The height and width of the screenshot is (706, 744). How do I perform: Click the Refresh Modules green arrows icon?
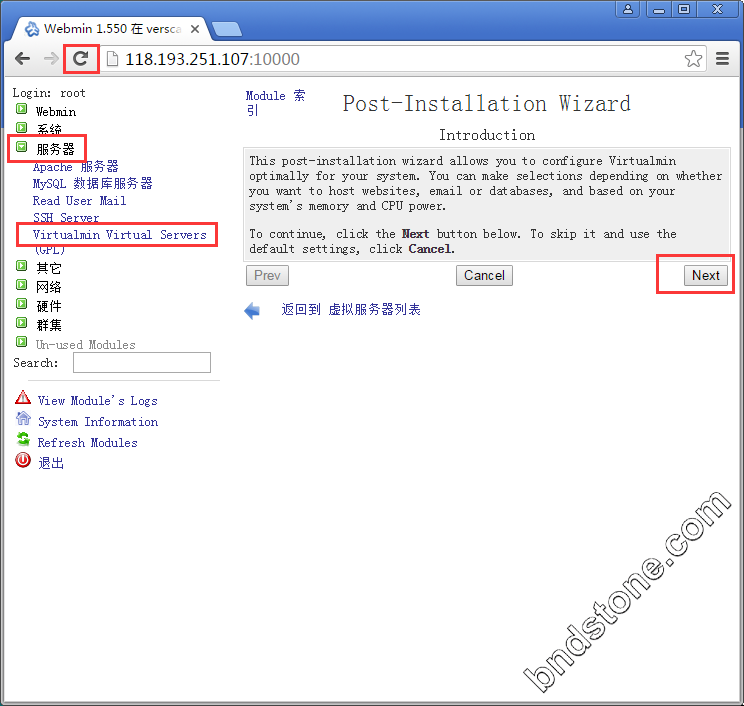point(23,439)
